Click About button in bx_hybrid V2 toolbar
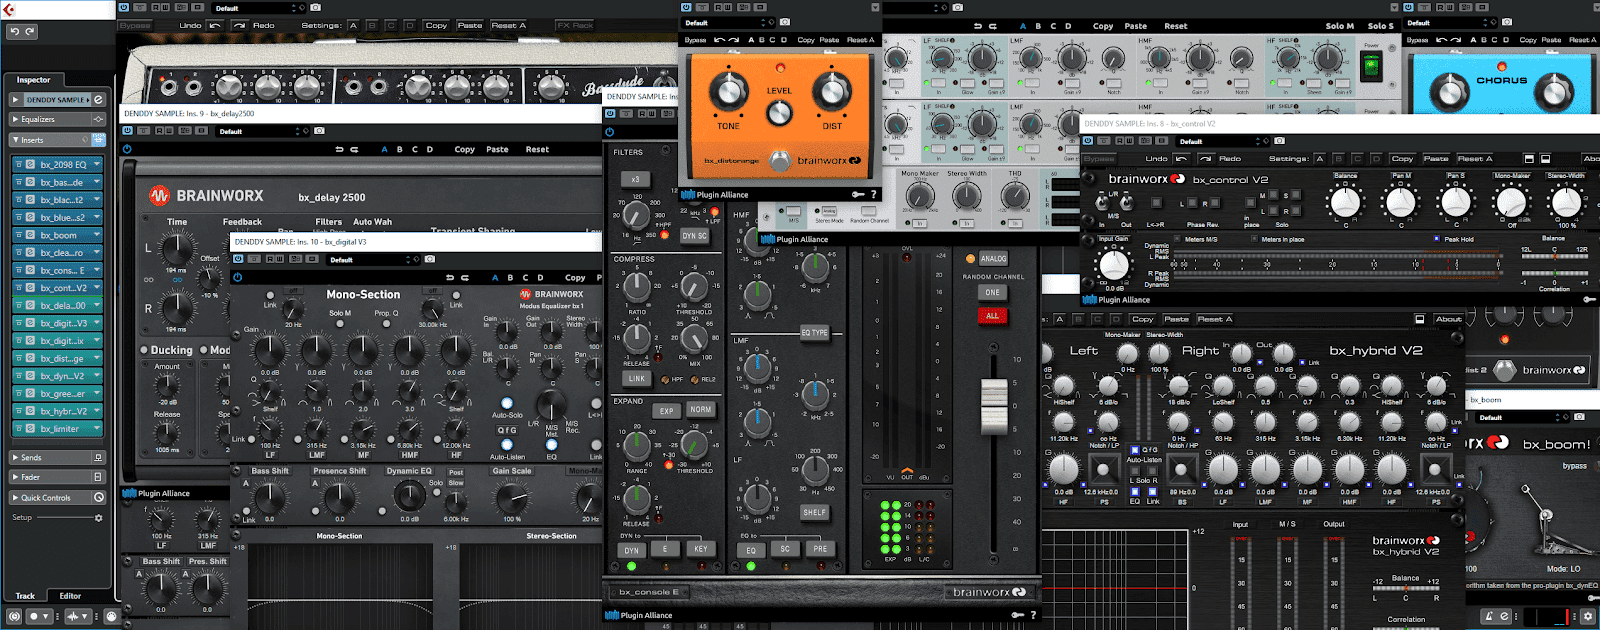The width and height of the screenshot is (1600, 630). pyautogui.click(x=1449, y=319)
